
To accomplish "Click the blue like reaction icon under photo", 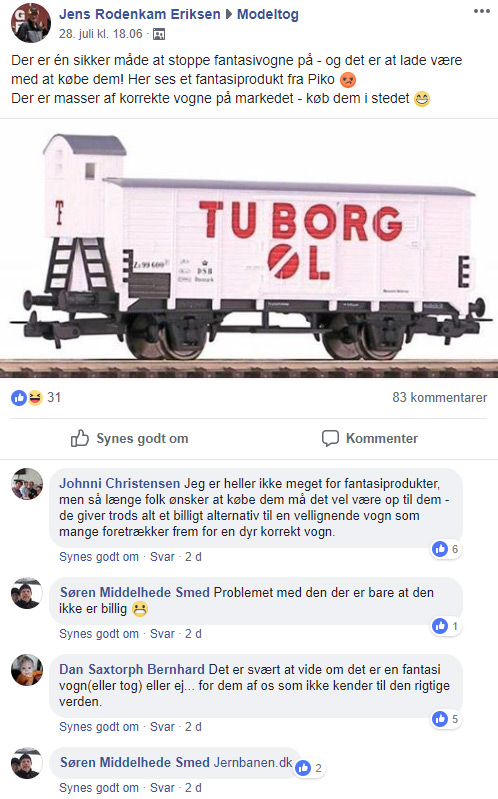I will click(x=19, y=397).
